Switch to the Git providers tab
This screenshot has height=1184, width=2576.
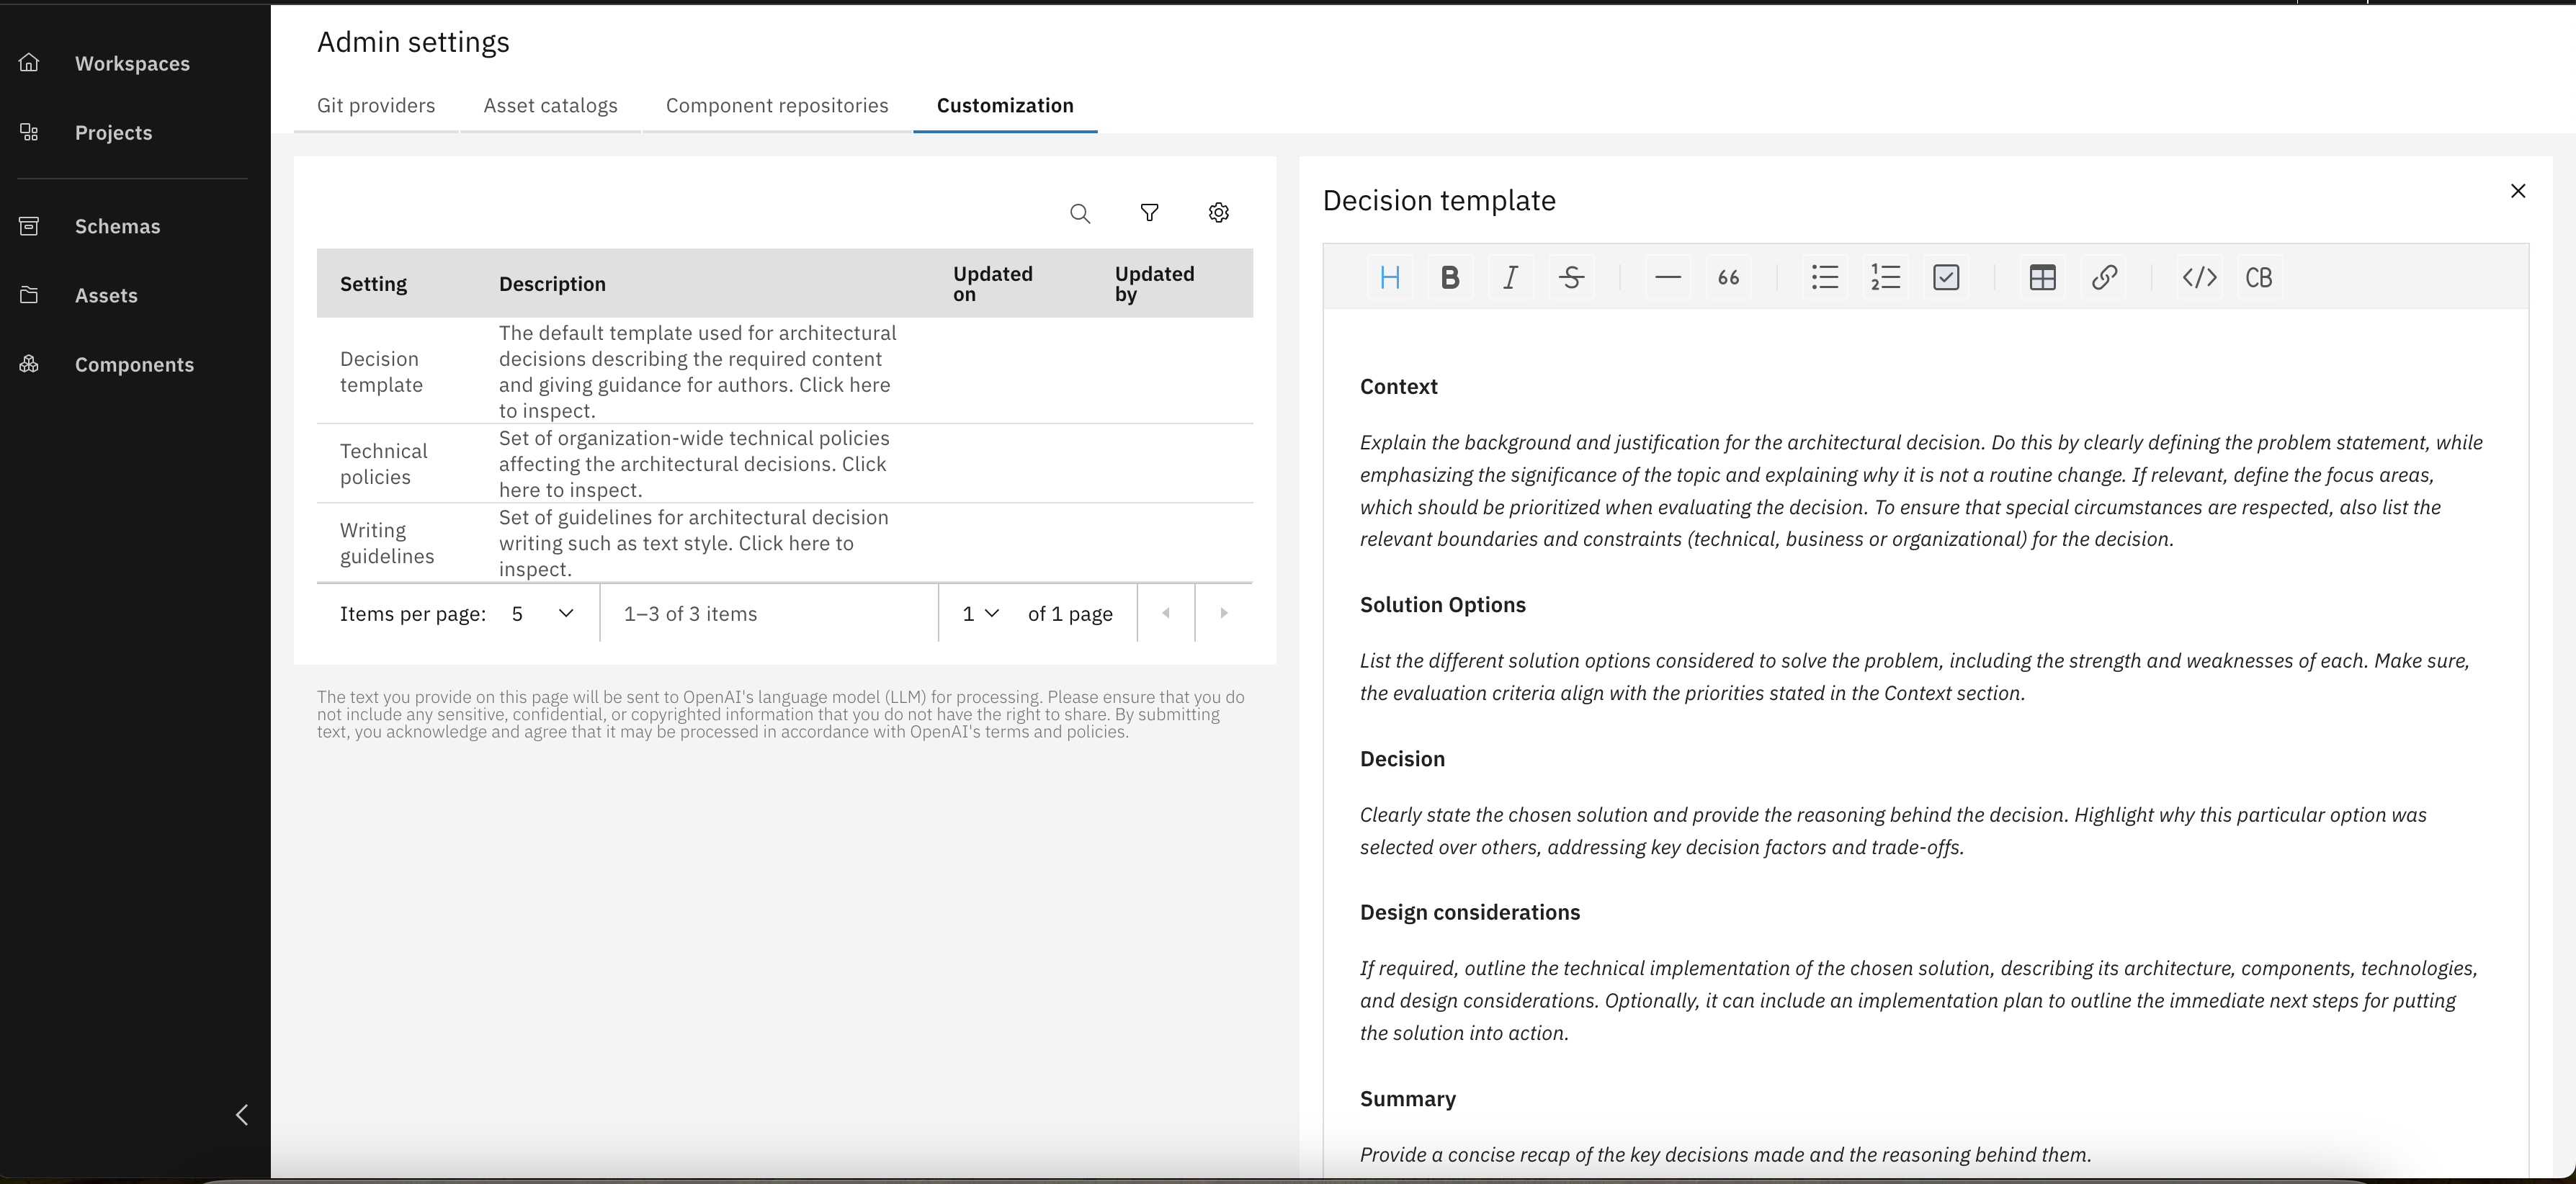(x=375, y=105)
